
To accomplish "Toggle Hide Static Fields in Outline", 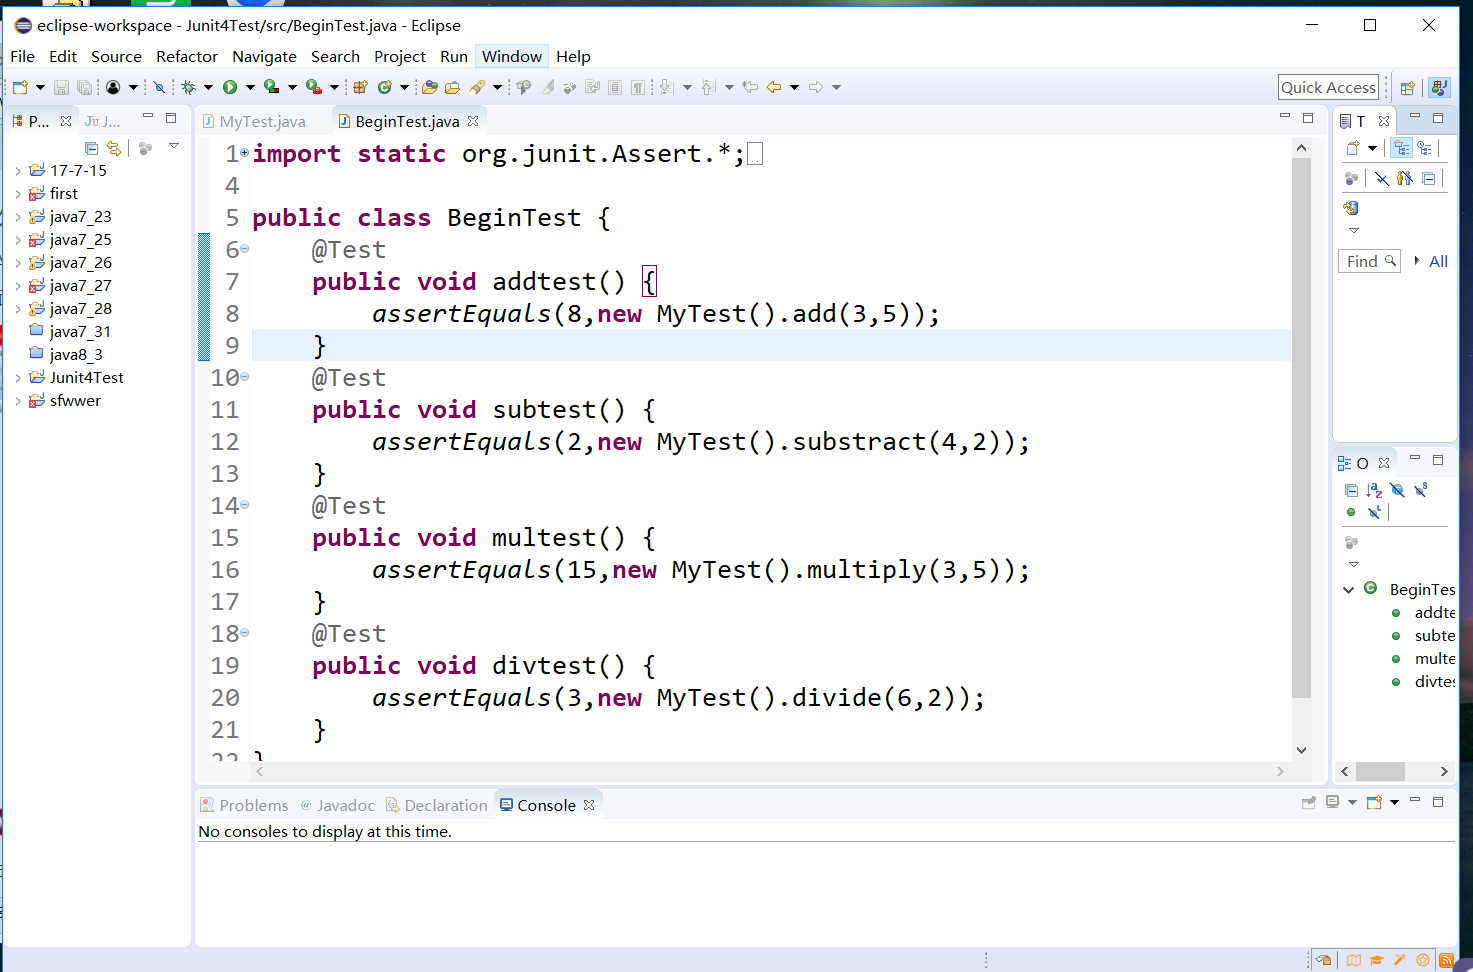I will [x=1420, y=490].
